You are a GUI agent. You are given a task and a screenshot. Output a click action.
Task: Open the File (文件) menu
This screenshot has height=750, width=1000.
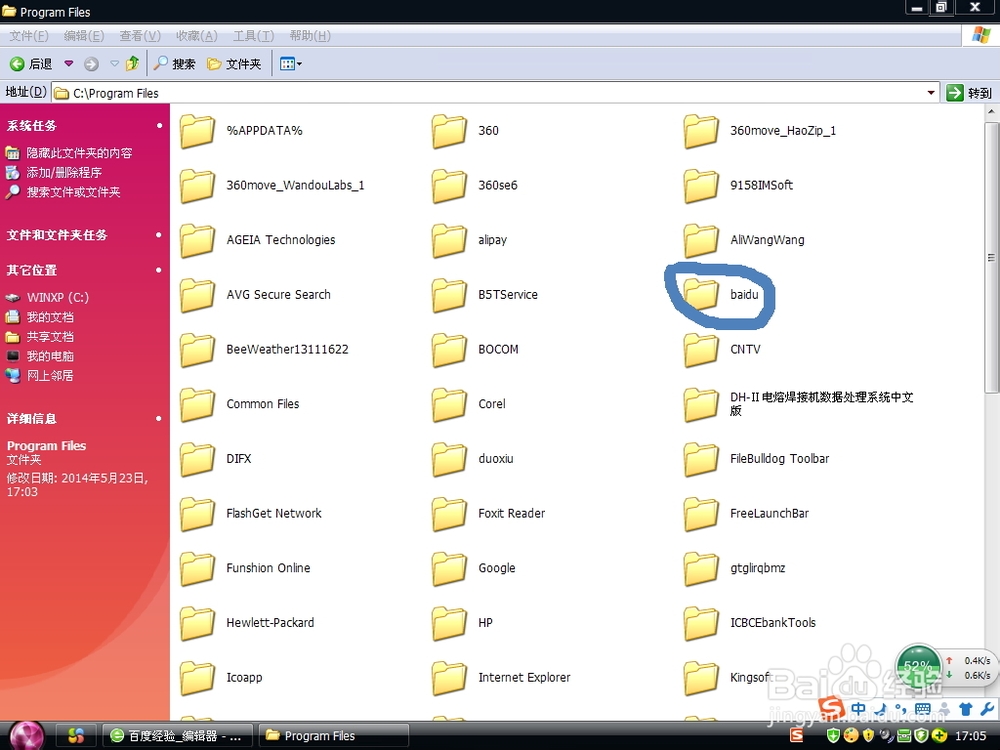click(29, 36)
